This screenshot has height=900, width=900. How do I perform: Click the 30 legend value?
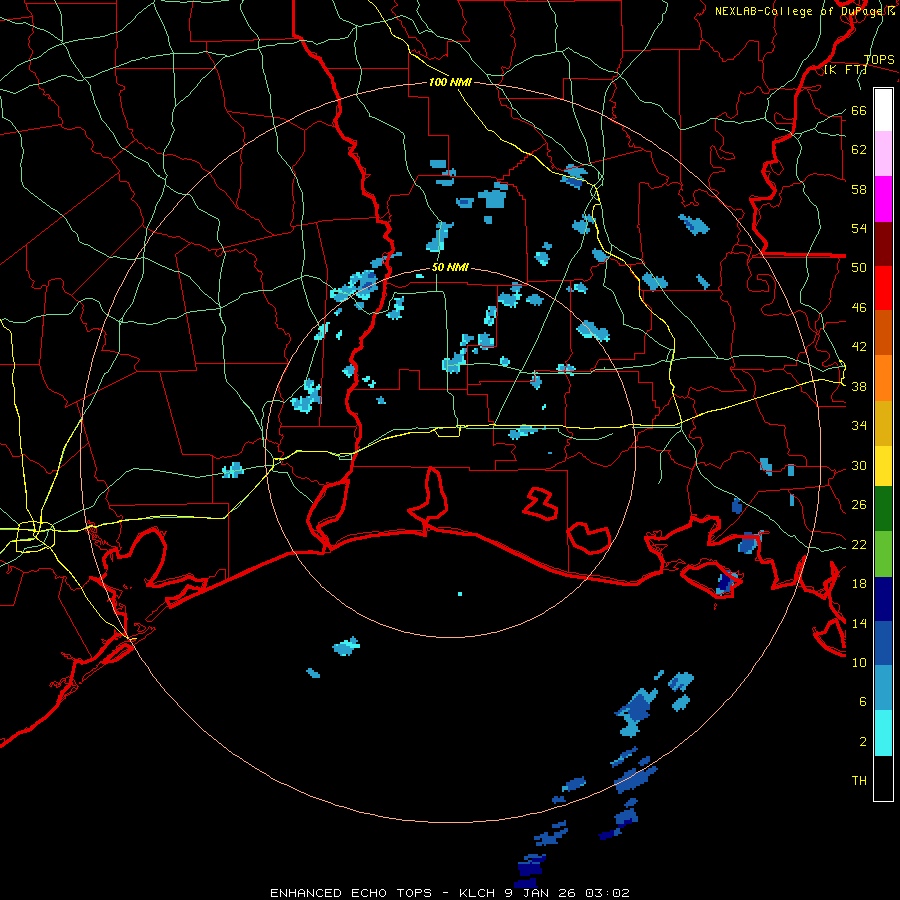[859, 465]
